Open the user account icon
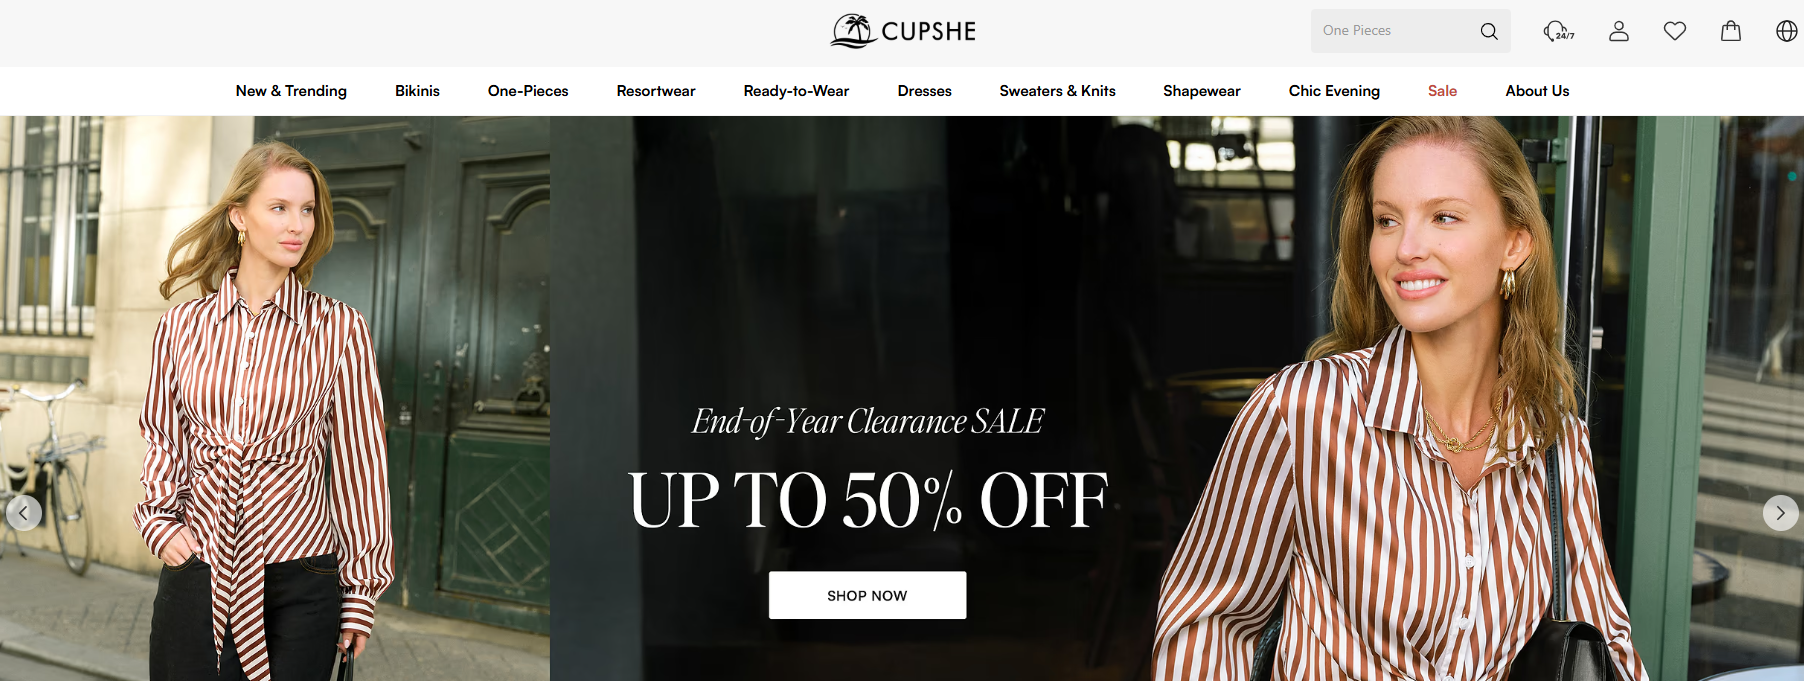This screenshot has width=1804, height=681. tap(1619, 31)
